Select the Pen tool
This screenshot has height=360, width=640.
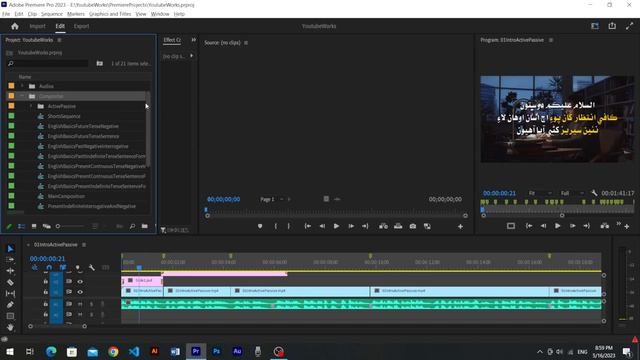[x=11, y=304]
